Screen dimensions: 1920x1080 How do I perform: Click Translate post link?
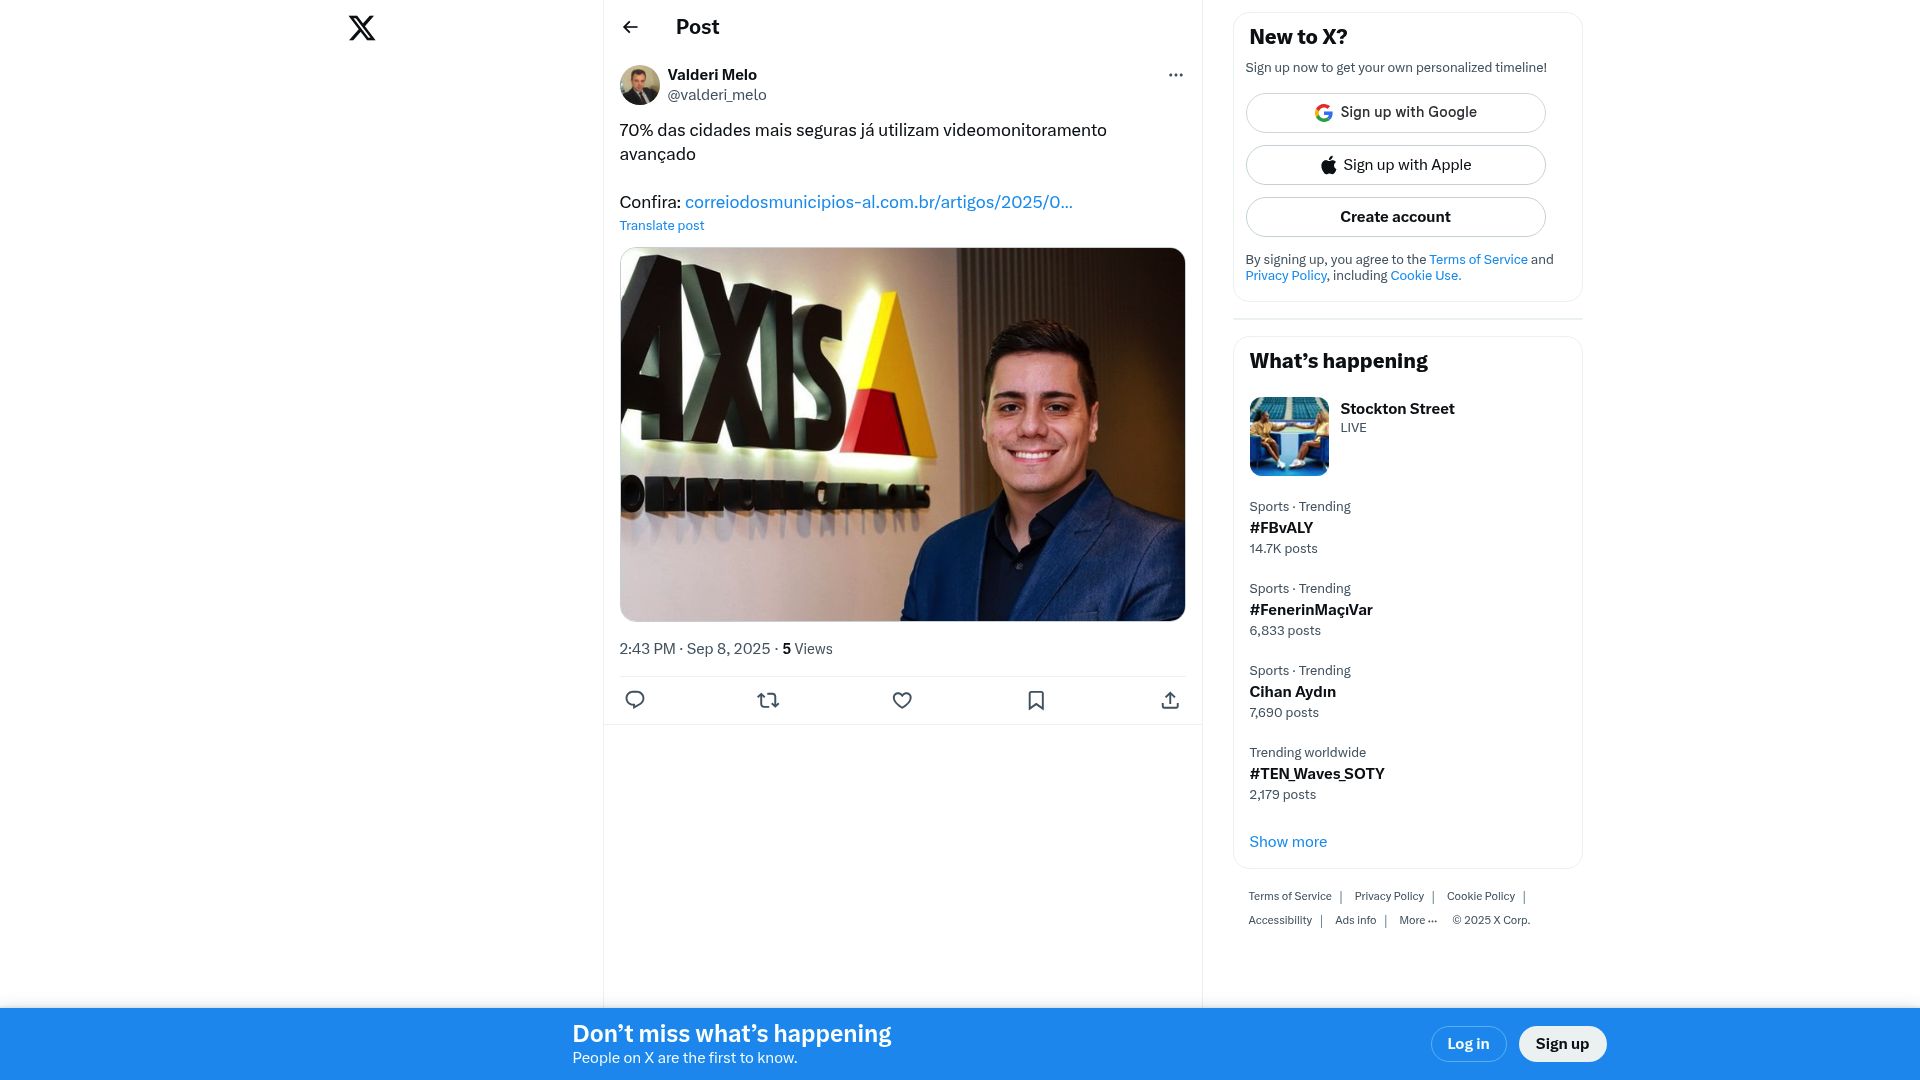(661, 226)
